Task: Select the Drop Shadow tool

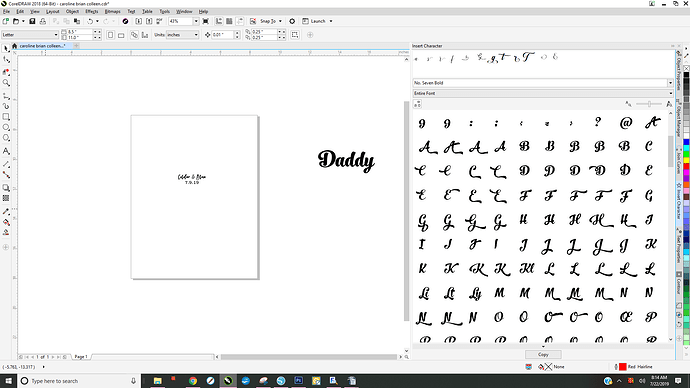Action: pyautogui.click(x=6, y=188)
